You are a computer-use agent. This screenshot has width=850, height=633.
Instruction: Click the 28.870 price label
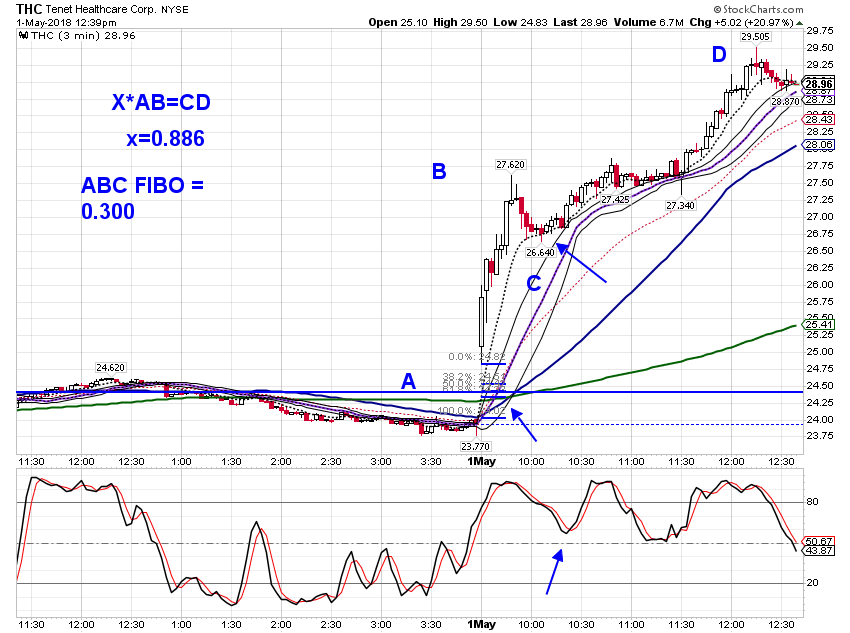tap(785, 101)
